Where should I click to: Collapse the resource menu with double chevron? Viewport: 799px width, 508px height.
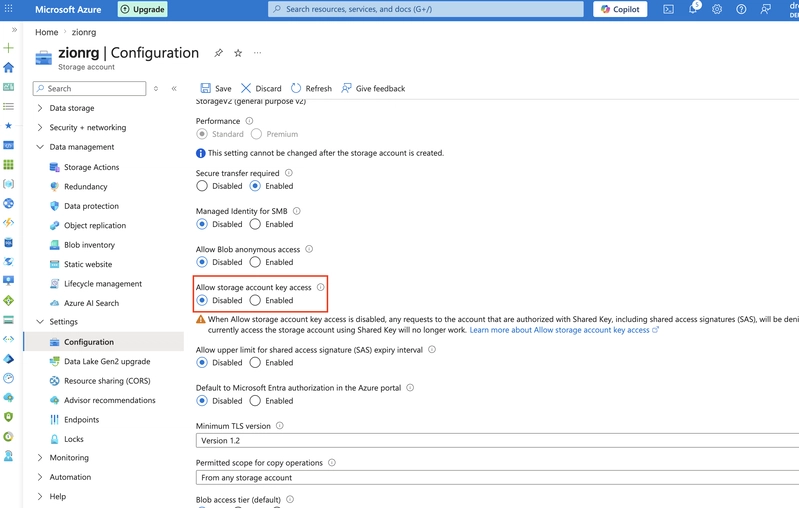tap(174, 88)
